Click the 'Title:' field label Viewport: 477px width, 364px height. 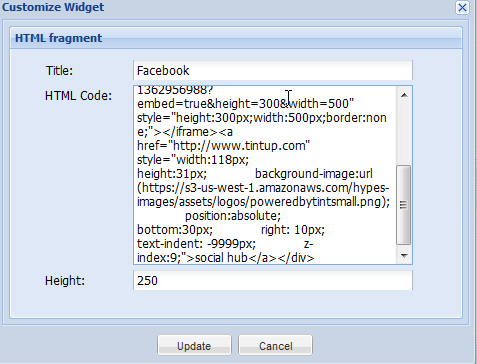click(59, 71)
